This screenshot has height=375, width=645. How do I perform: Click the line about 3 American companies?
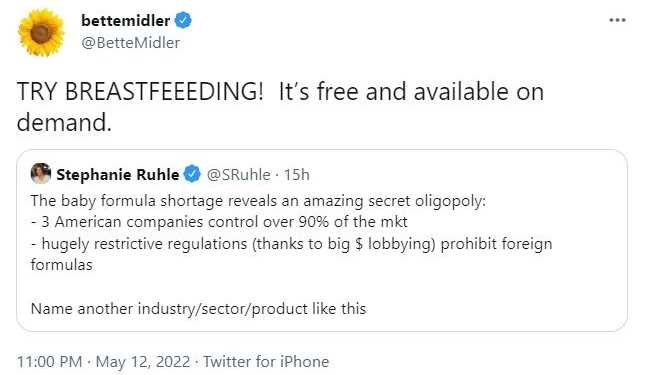tap(219, 222)
